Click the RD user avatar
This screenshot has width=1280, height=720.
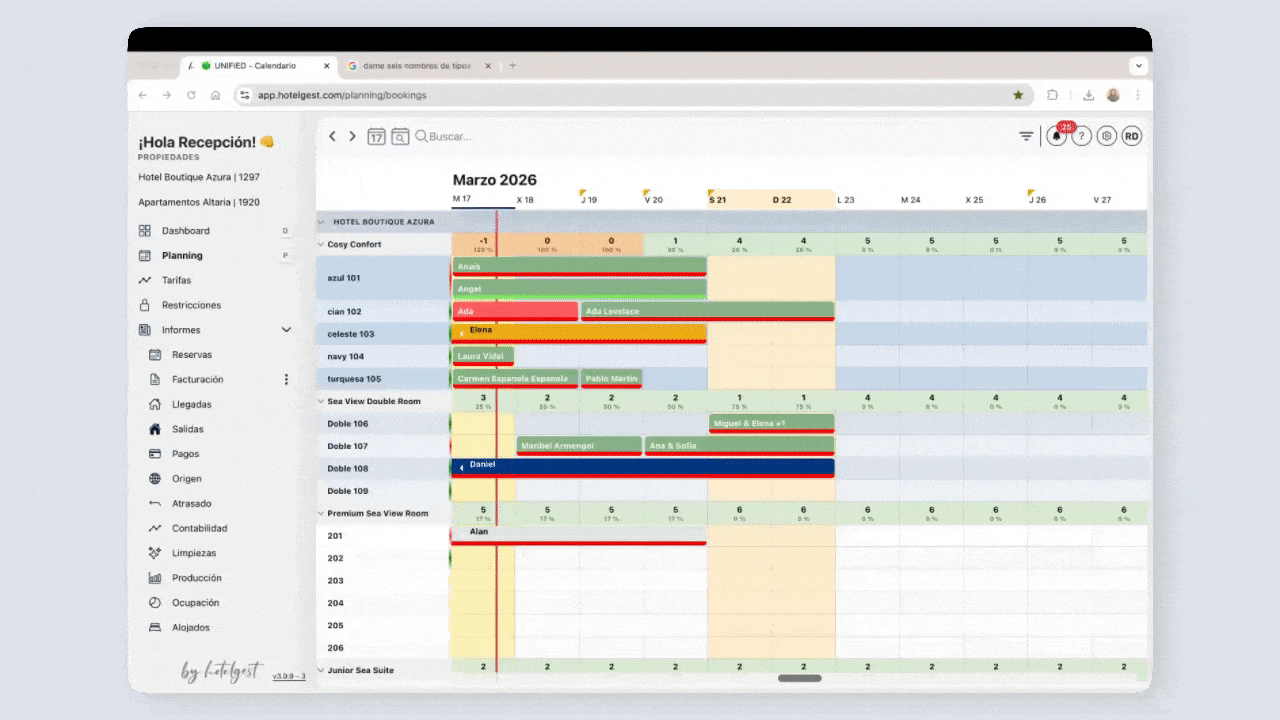(x=1131, y=137)
